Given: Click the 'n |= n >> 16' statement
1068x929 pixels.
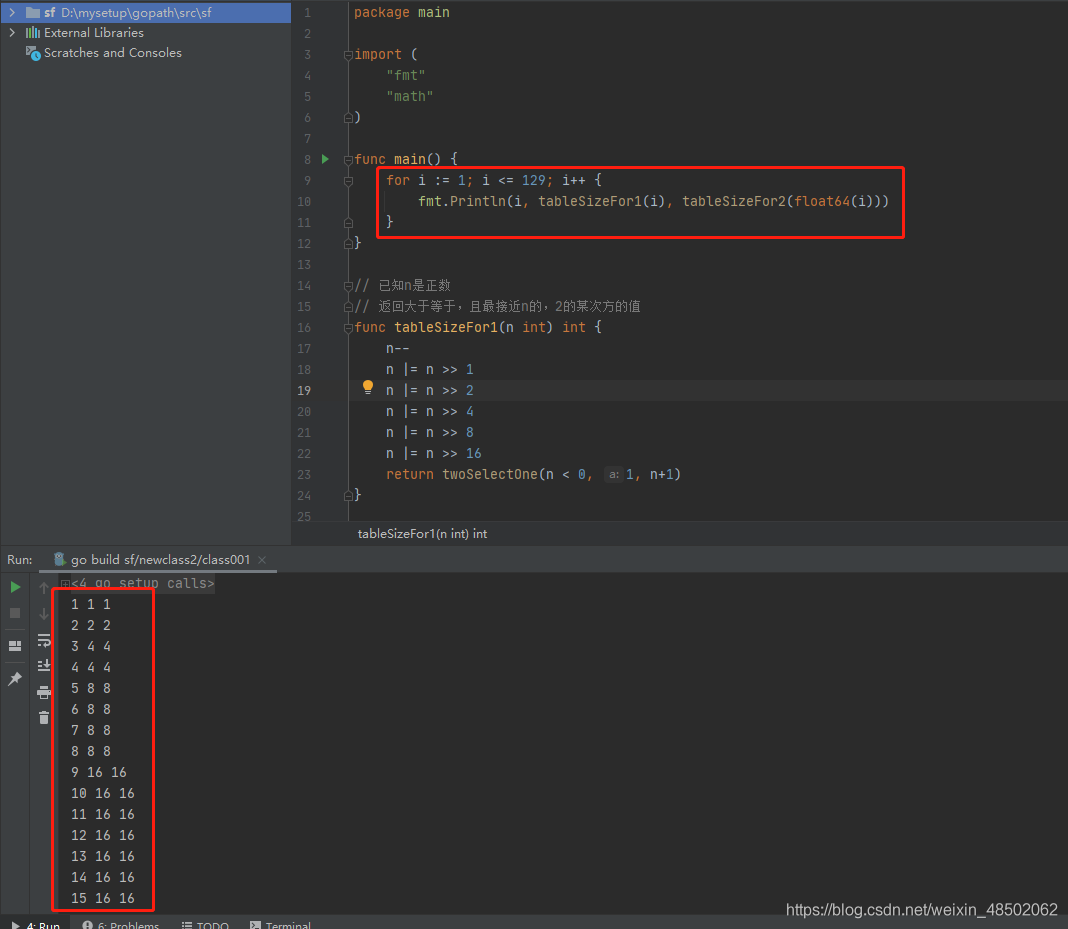Looking at the screenshot, I should (x=433, y=454).
